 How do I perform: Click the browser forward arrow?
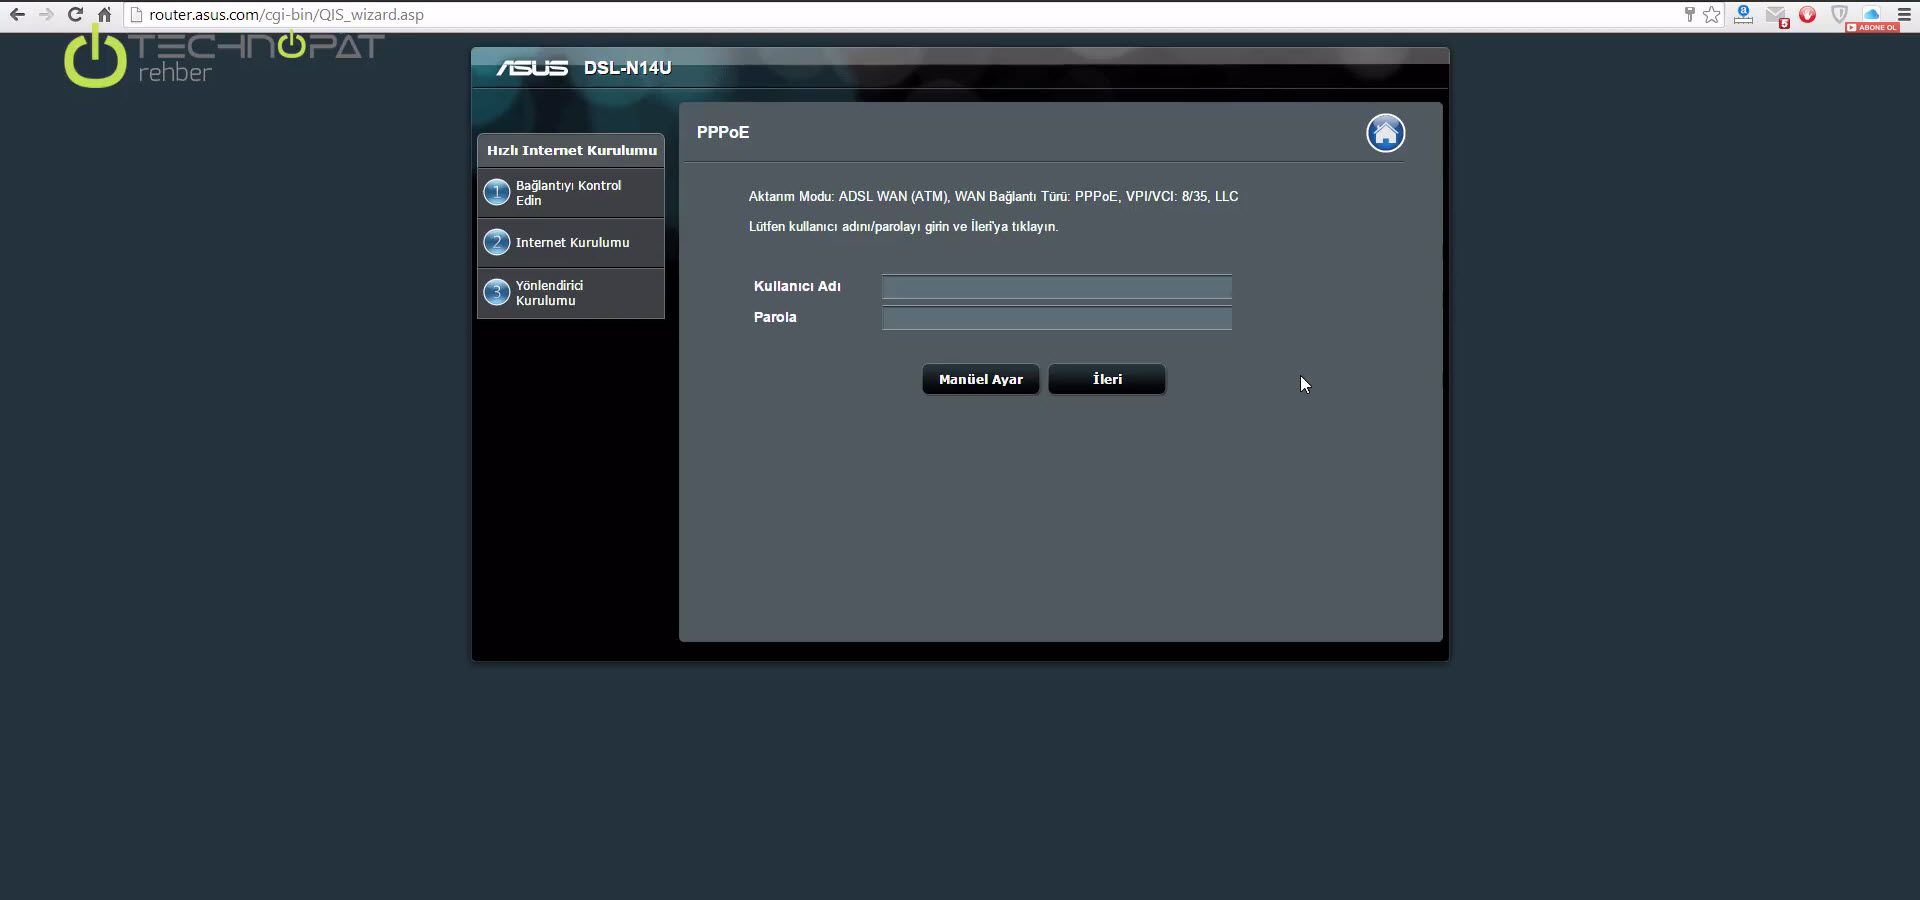coord(46,15)
